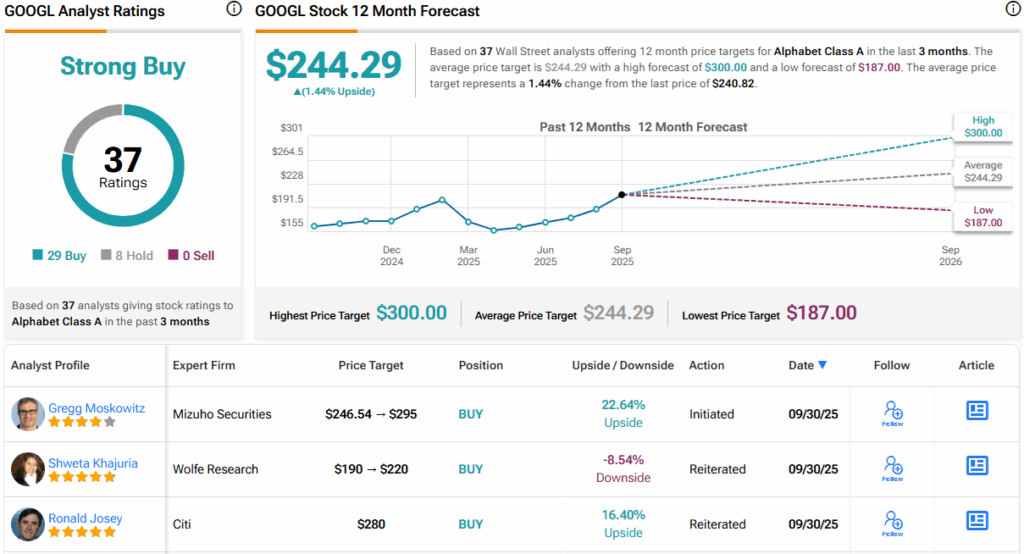Select the High $300.00 forecast label
The height and width of the screenshot is (554, 1024).
coord(980,126)
